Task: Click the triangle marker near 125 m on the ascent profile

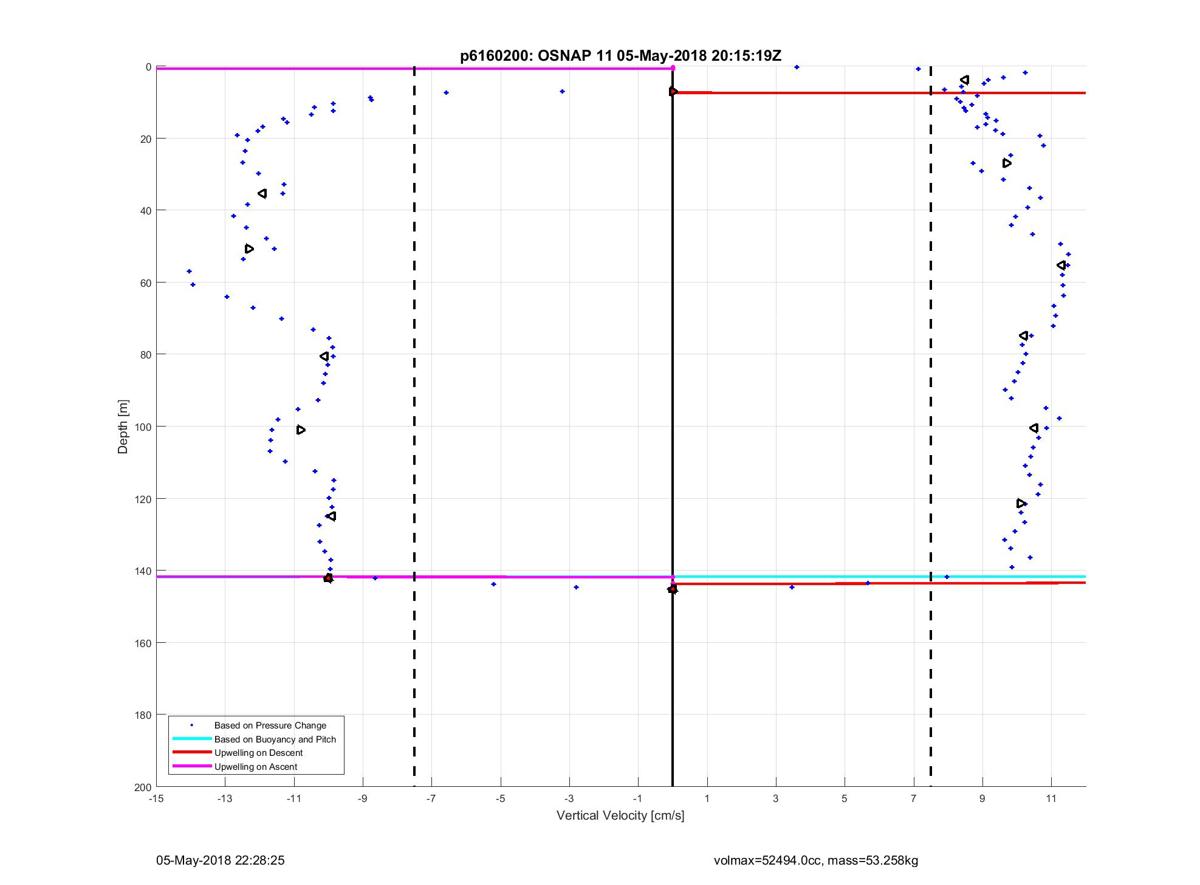Action: click(331, 516)
